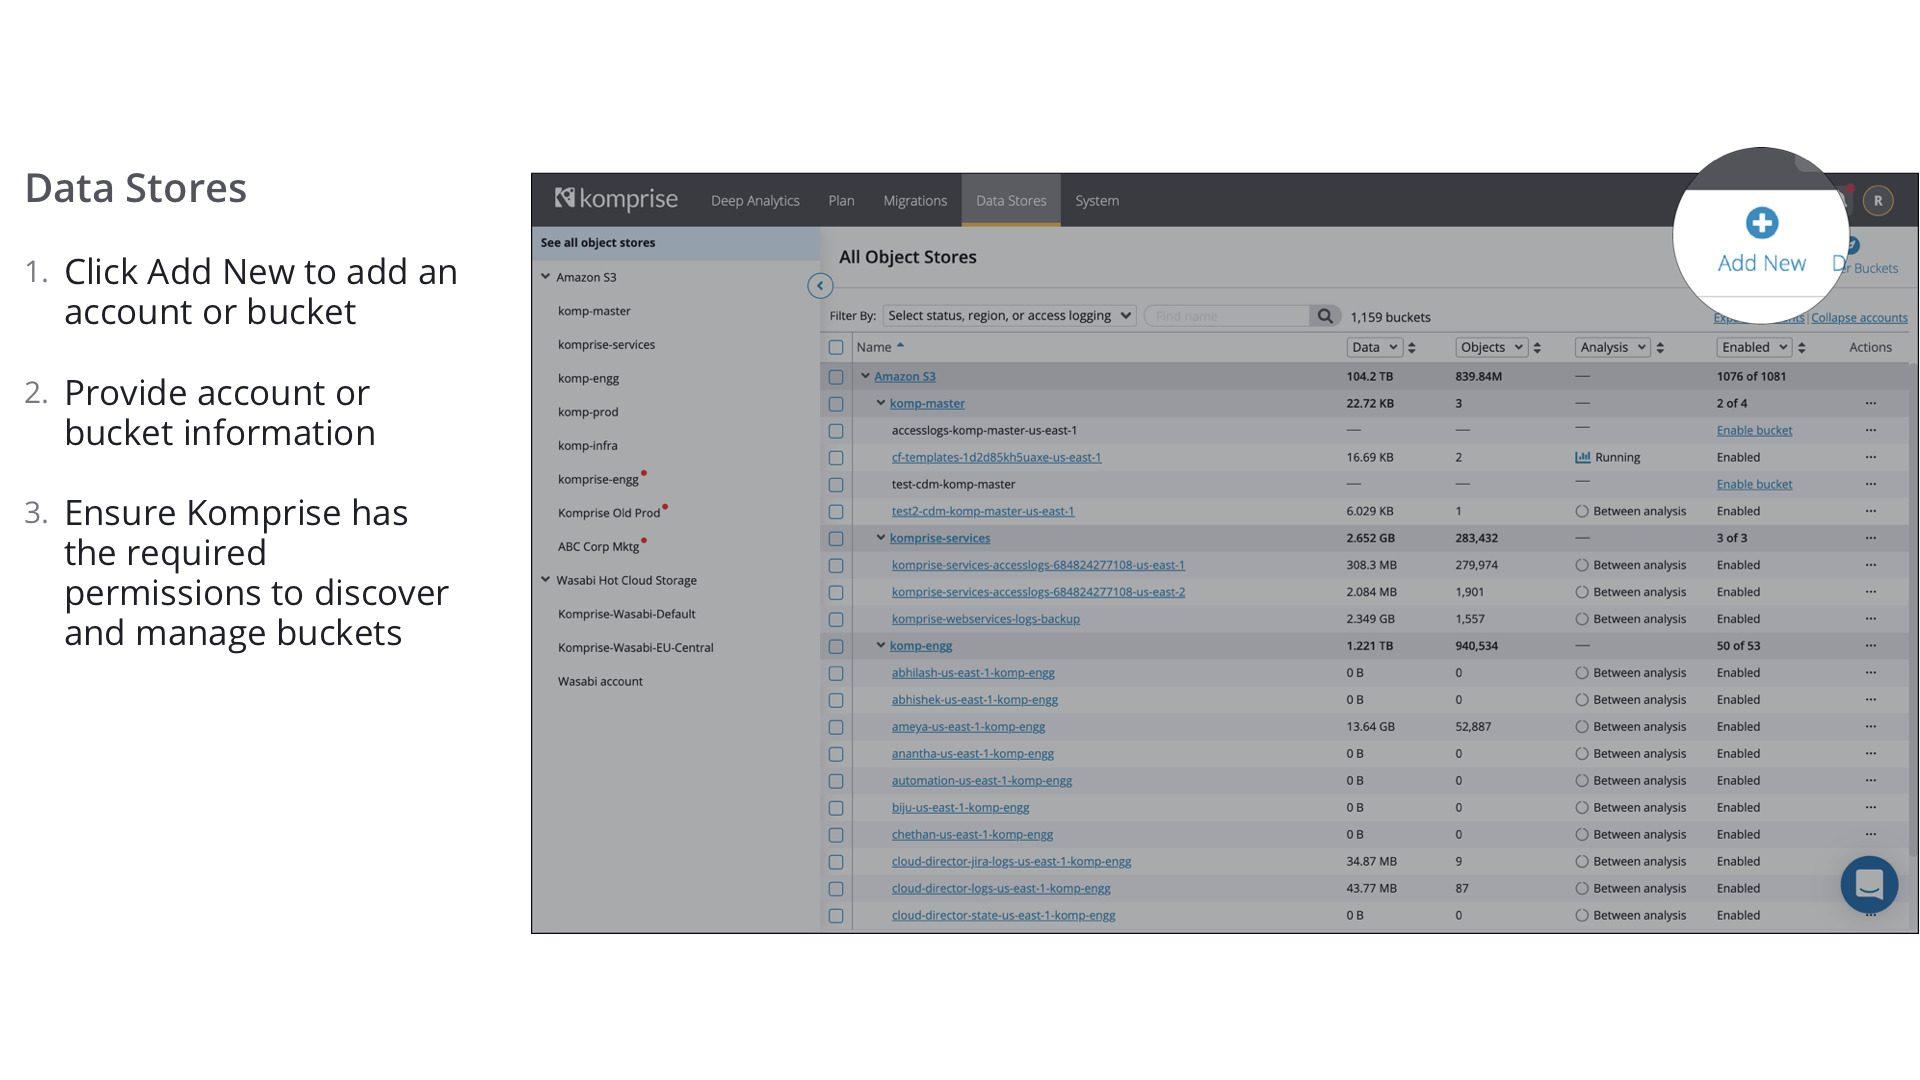Sort by Objects column arrows
This screenshot has width=1920, height=1080.
pos(1537,348)
